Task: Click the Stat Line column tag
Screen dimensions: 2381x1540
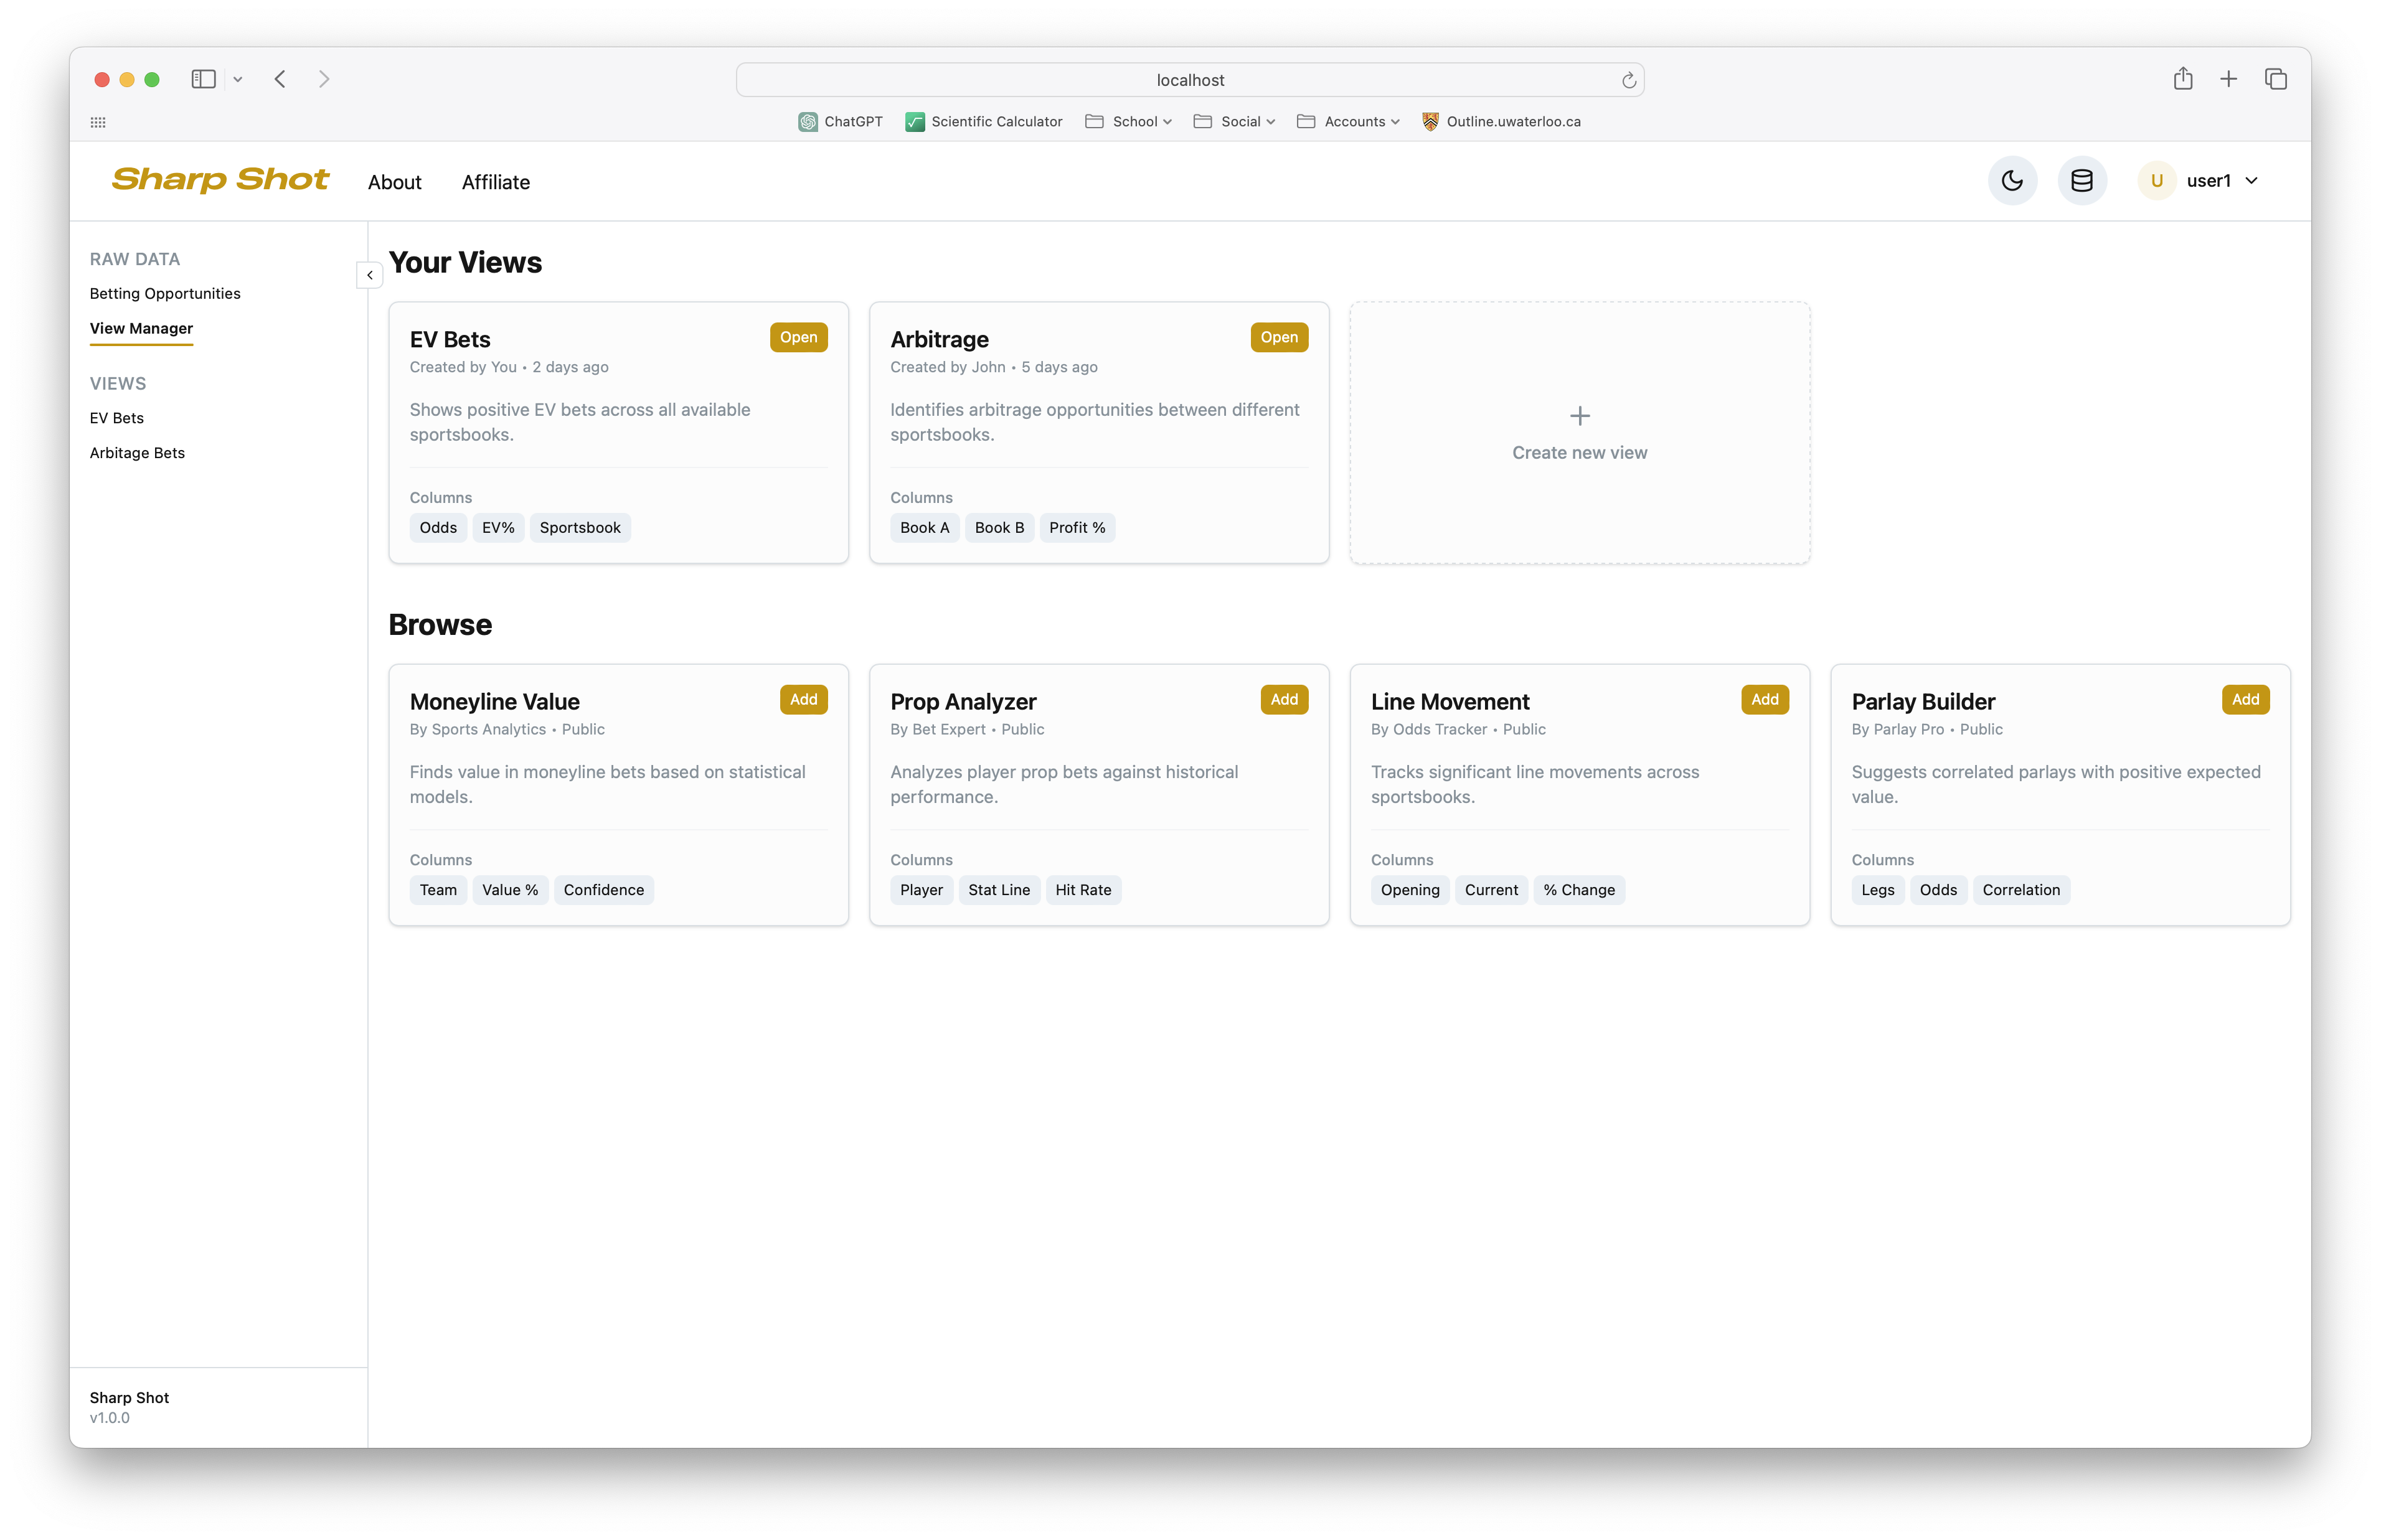Action: [999, 890]
